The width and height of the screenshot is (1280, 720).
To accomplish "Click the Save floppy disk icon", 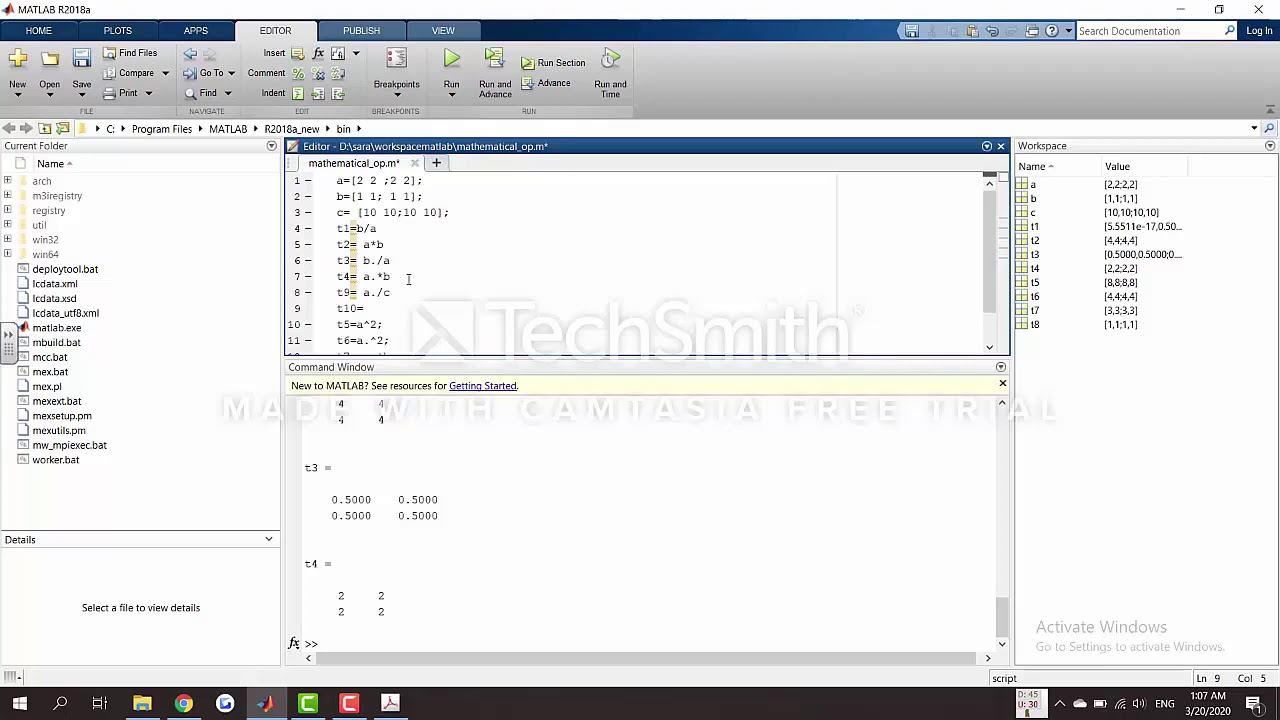I will pos(81,60).
